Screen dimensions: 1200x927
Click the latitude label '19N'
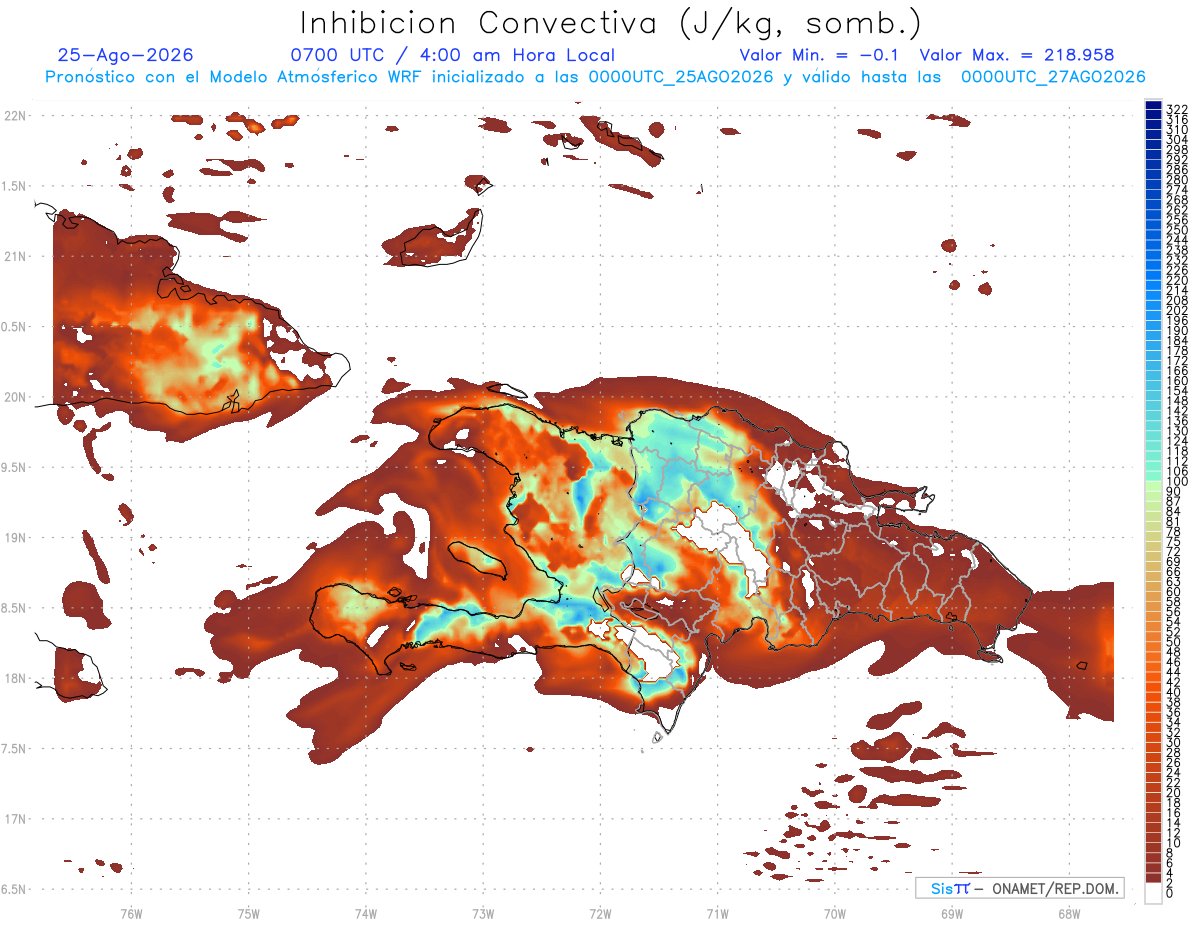[15, 538]
